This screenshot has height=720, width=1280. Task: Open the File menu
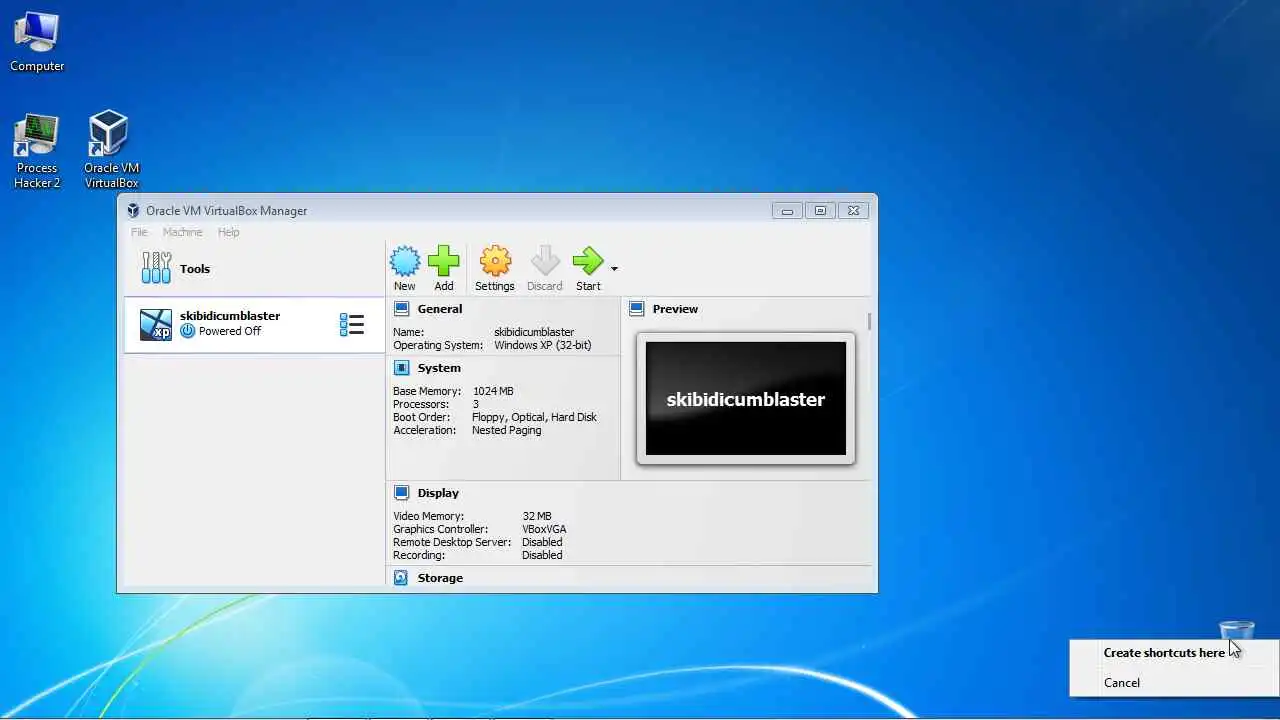coord(139,232)
